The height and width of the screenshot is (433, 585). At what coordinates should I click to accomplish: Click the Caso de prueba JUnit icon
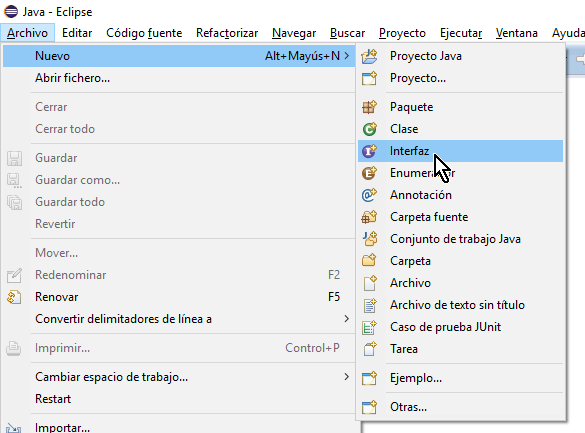click(369, 327)
